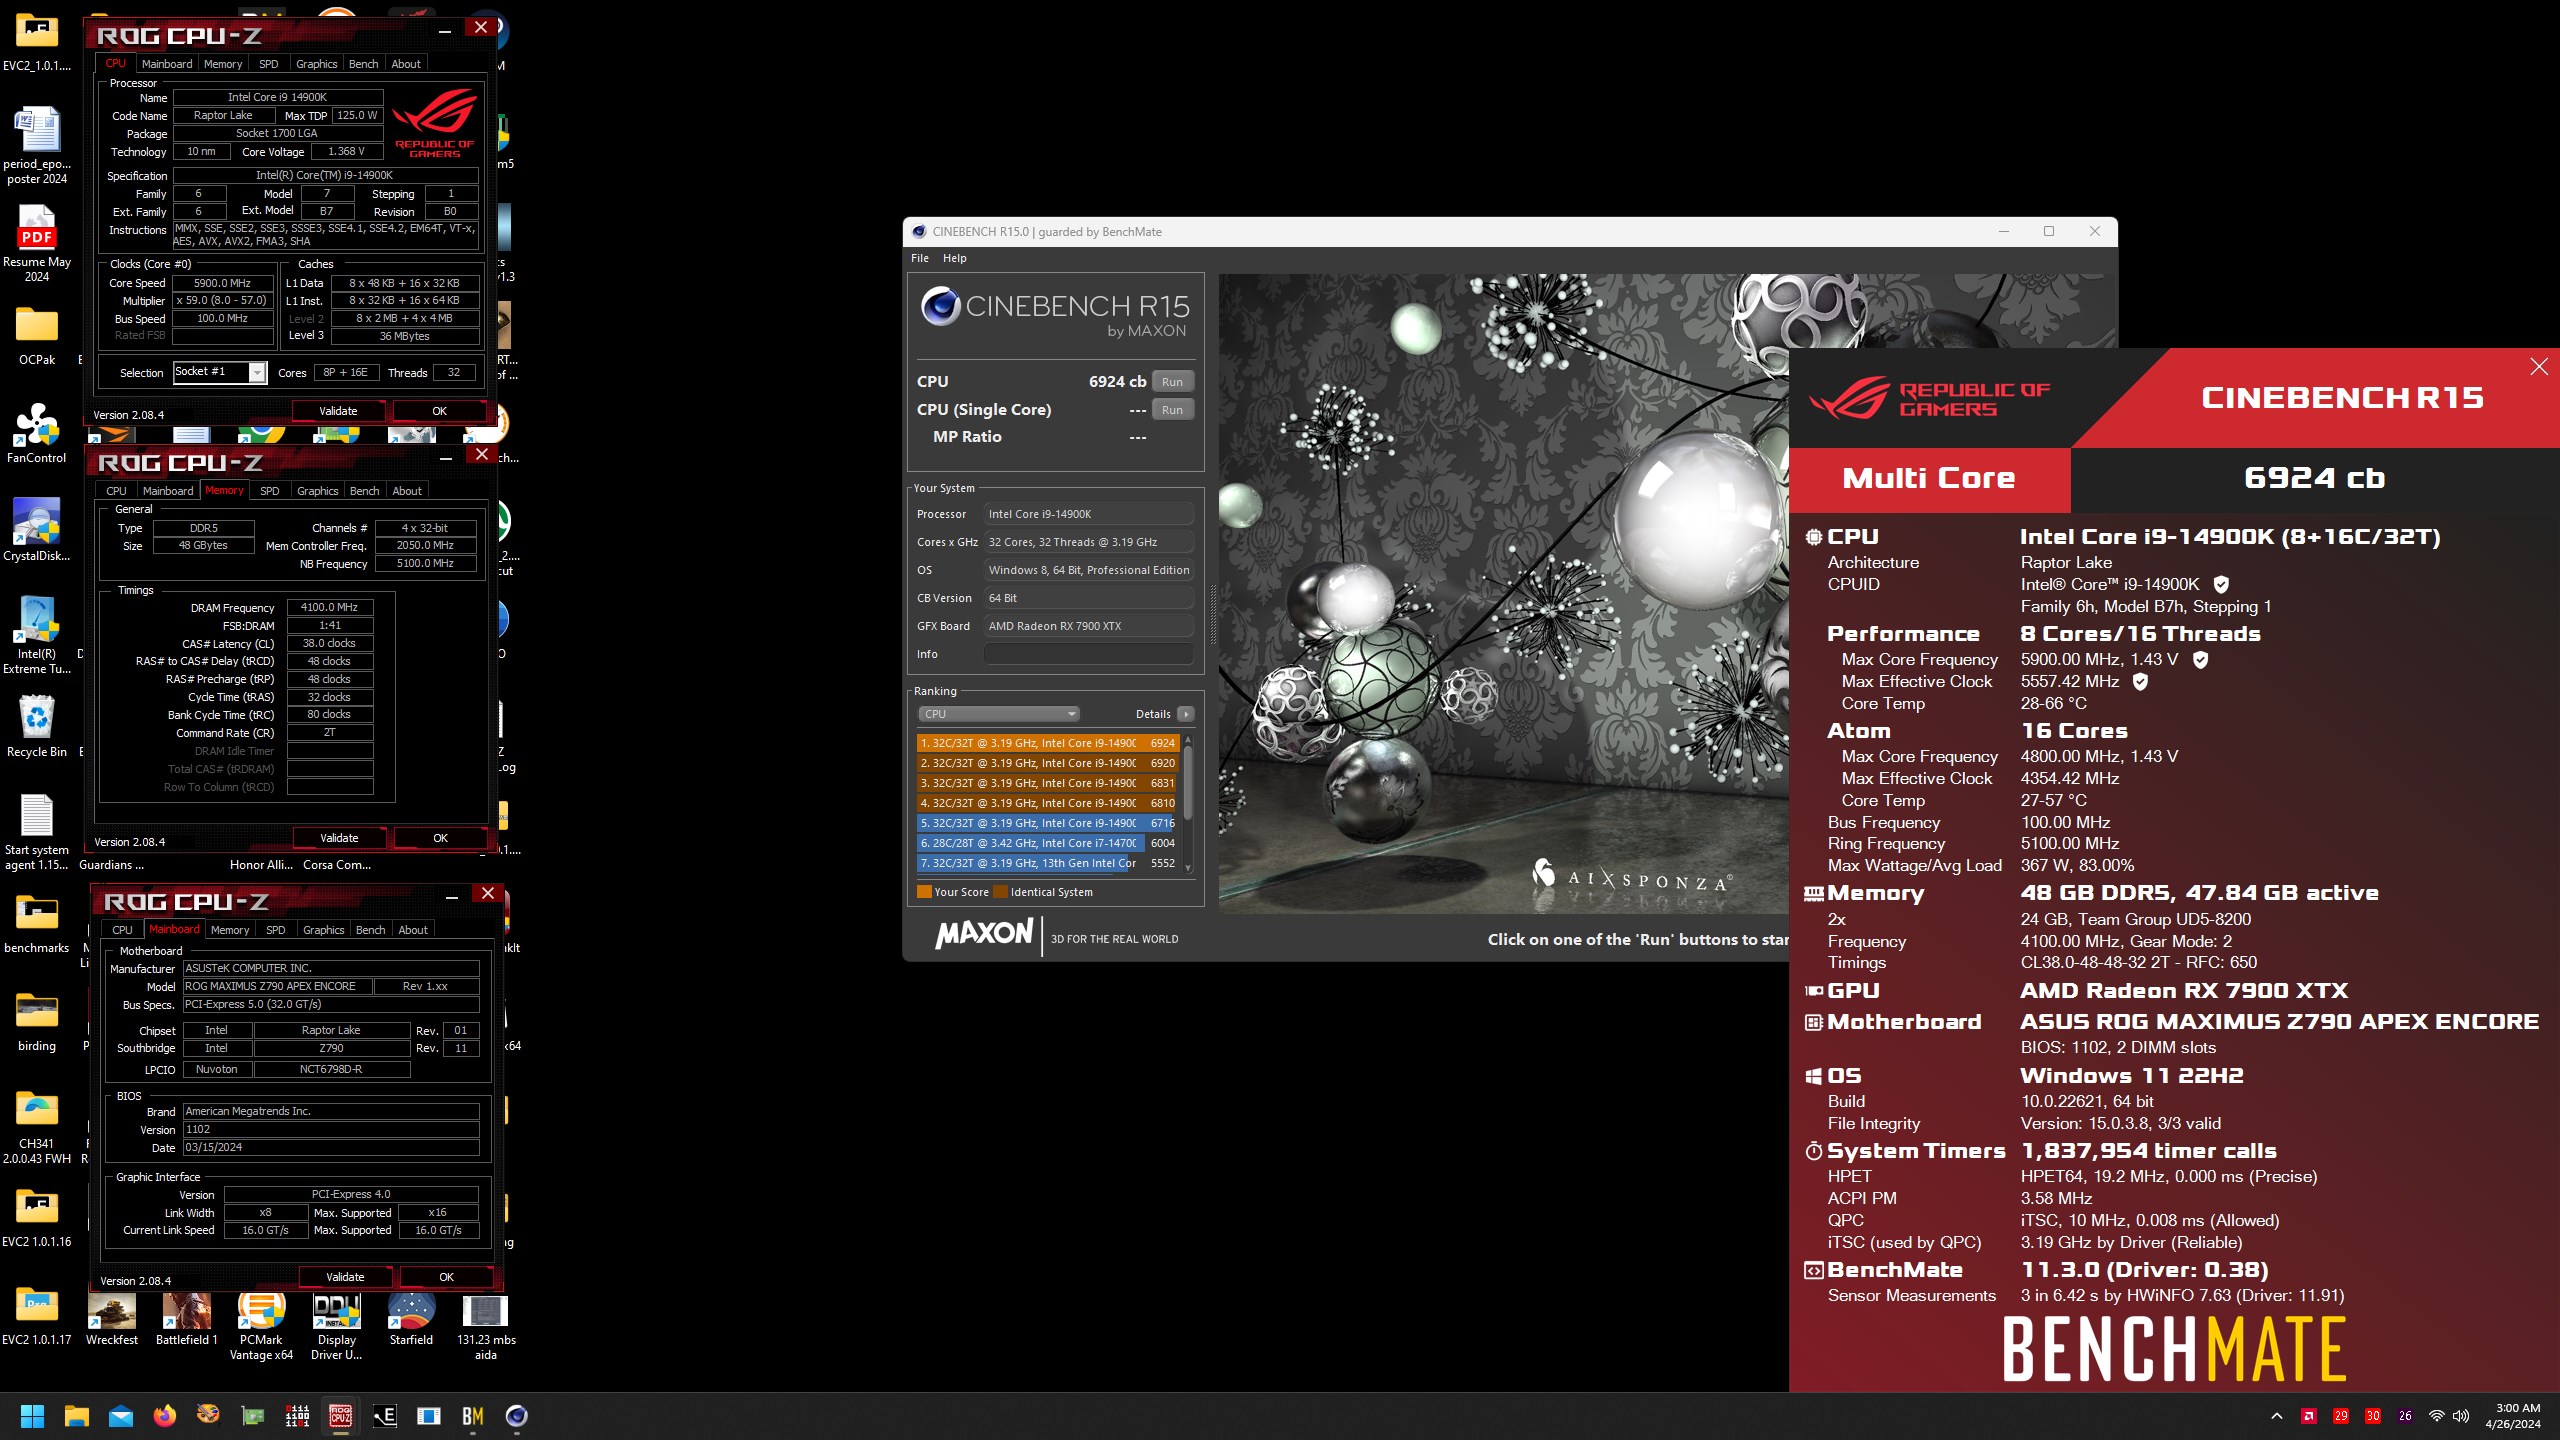Select ranking row 6 i7-14700 scoring 6004
The image size is (2560, 1440).
(1047, 843)
